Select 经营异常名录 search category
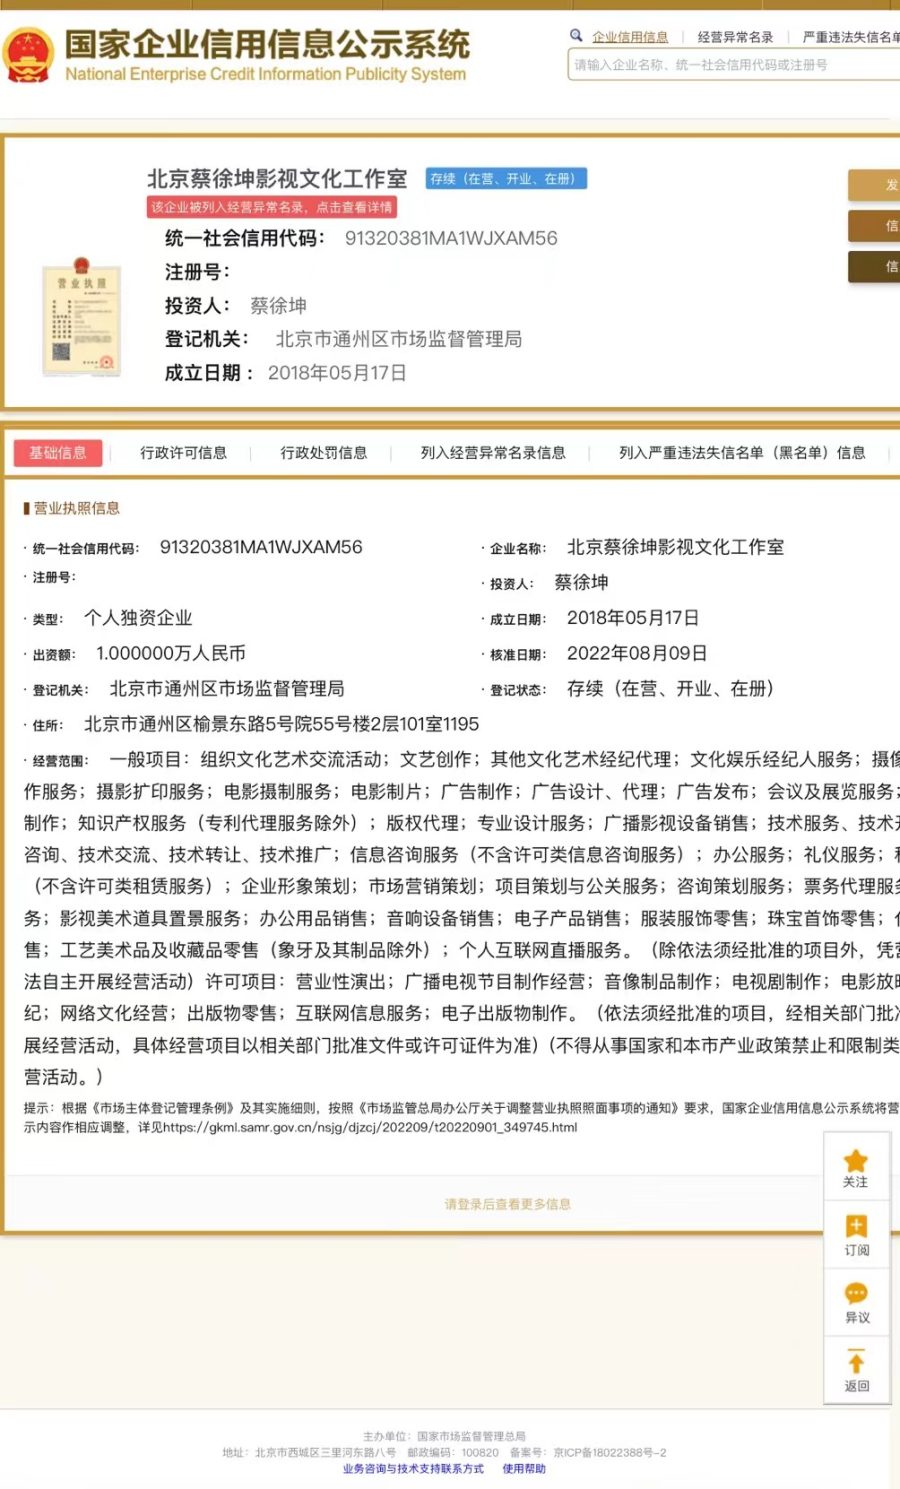The height and width of the screenshot is (1489, 900). pyautogui.click(x=735, y=37)
